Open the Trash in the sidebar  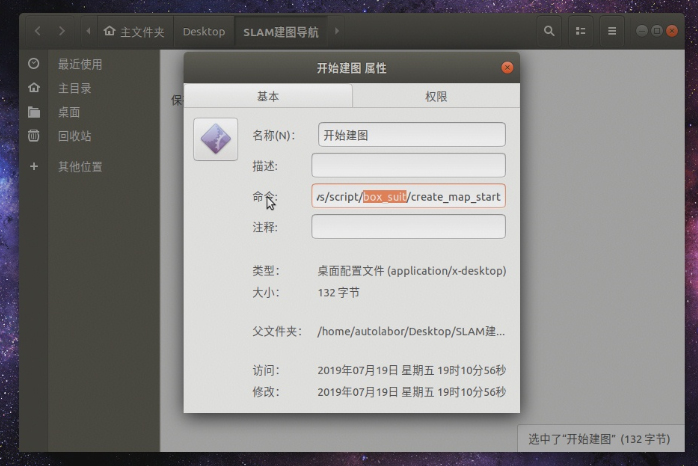tap(74, 136)
